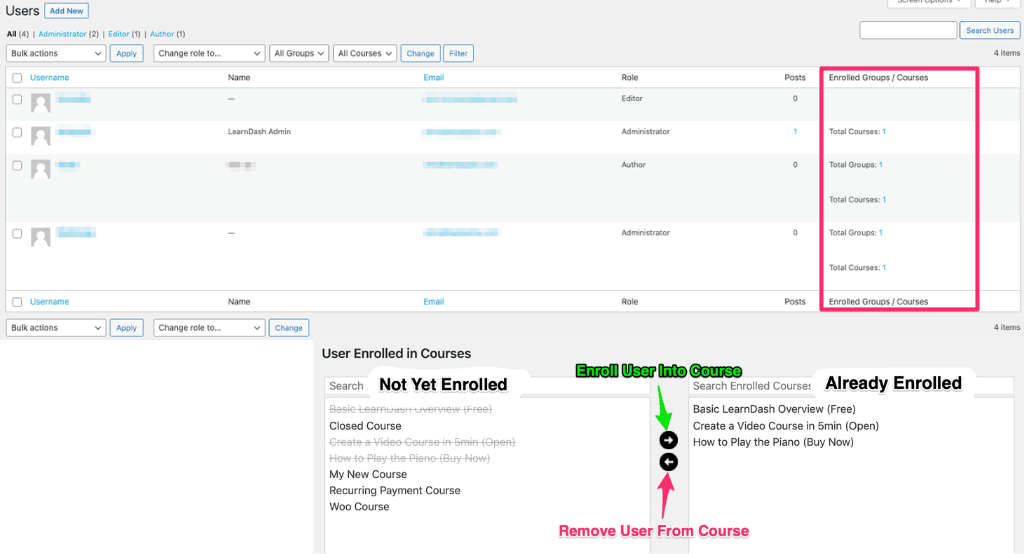Screen dimensions: 1024x554
Task: Click the Filter button
Action: point(458,54)
